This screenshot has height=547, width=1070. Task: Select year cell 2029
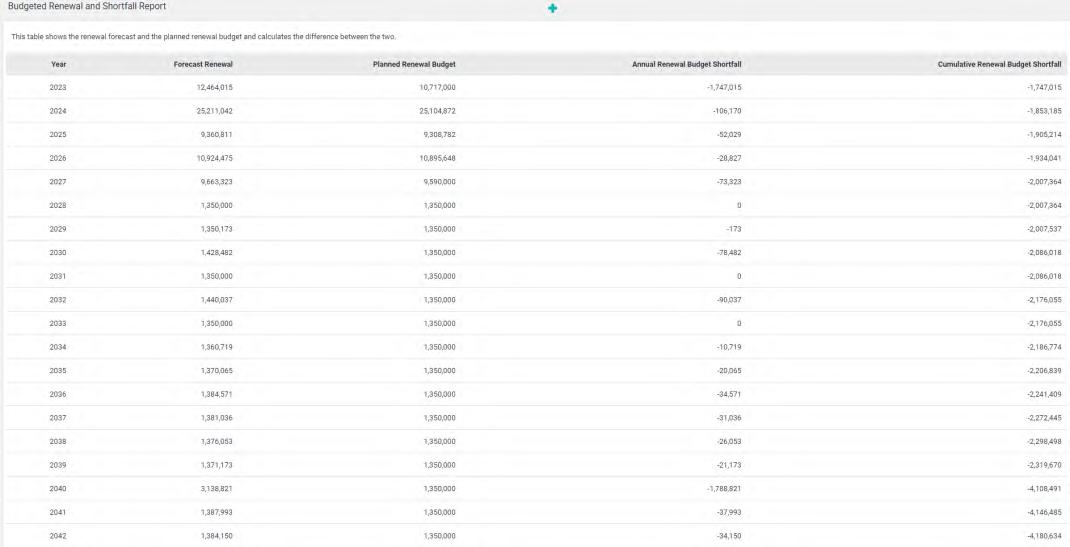click(x=58, y=229)
